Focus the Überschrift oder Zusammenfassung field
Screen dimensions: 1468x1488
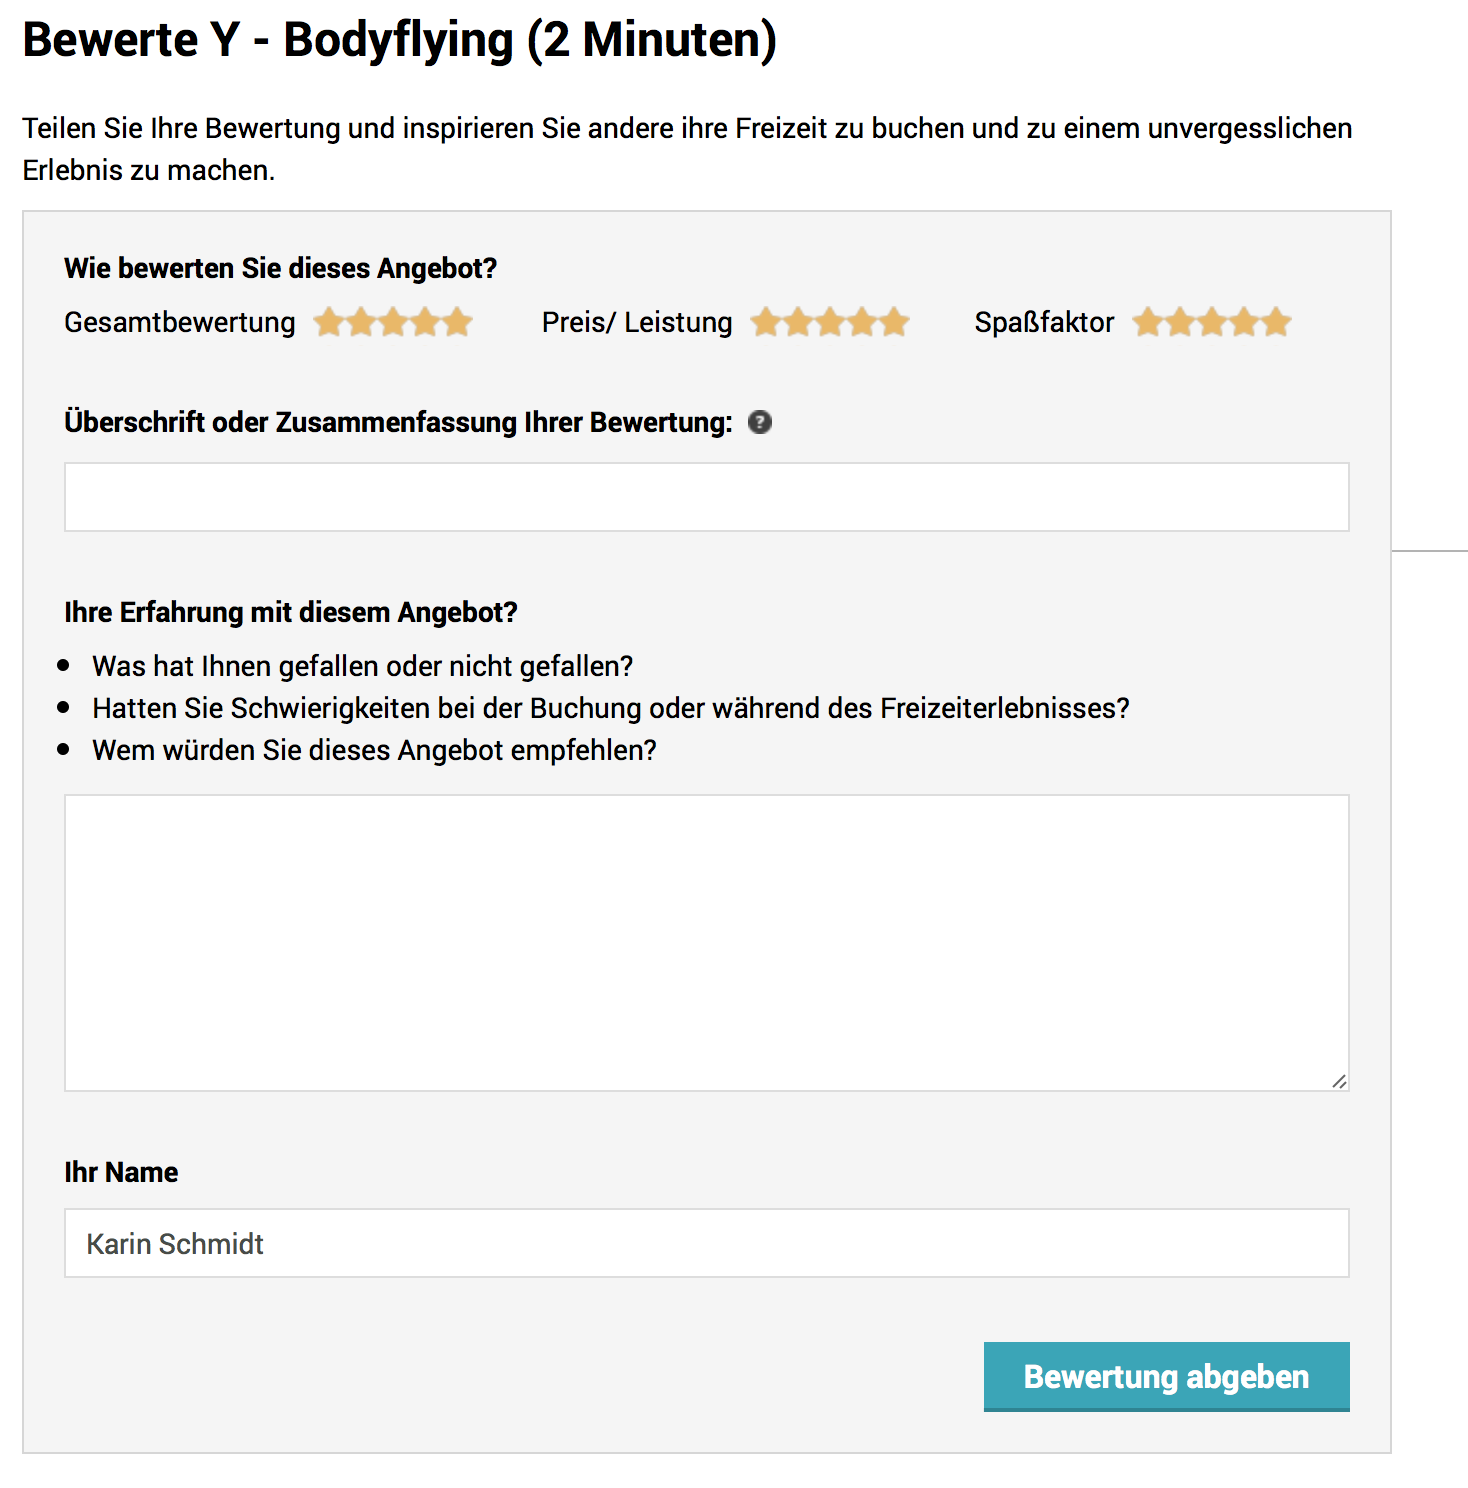click(x=707, y=497)
